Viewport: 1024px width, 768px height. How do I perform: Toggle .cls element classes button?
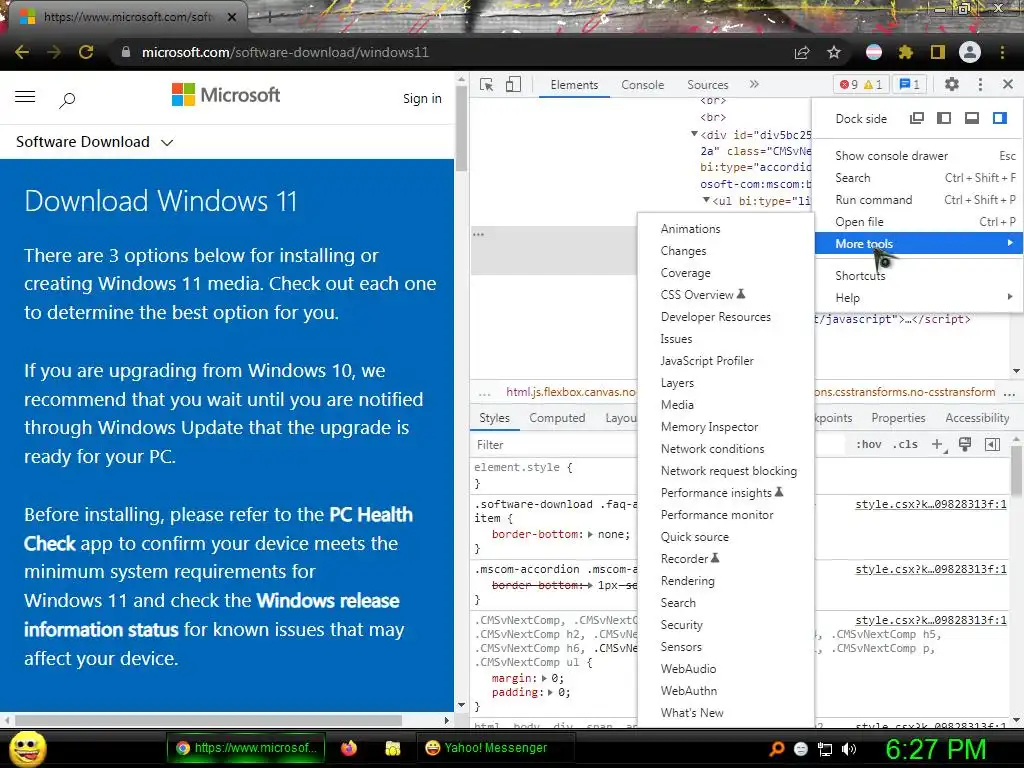tap(905, 445)
